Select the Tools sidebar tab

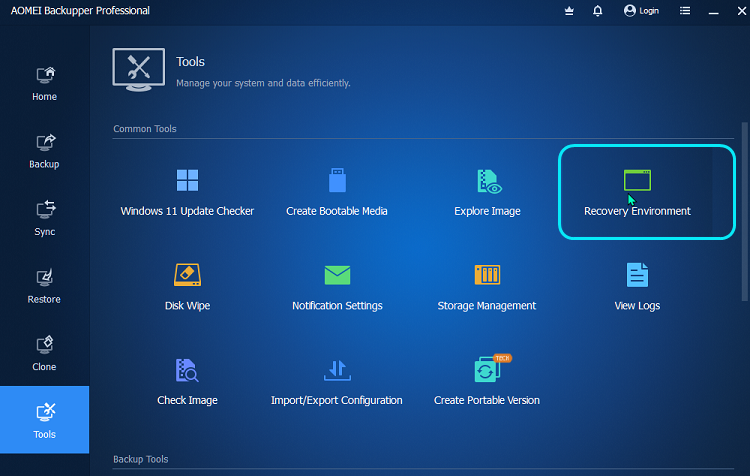(x=44, y=420)
